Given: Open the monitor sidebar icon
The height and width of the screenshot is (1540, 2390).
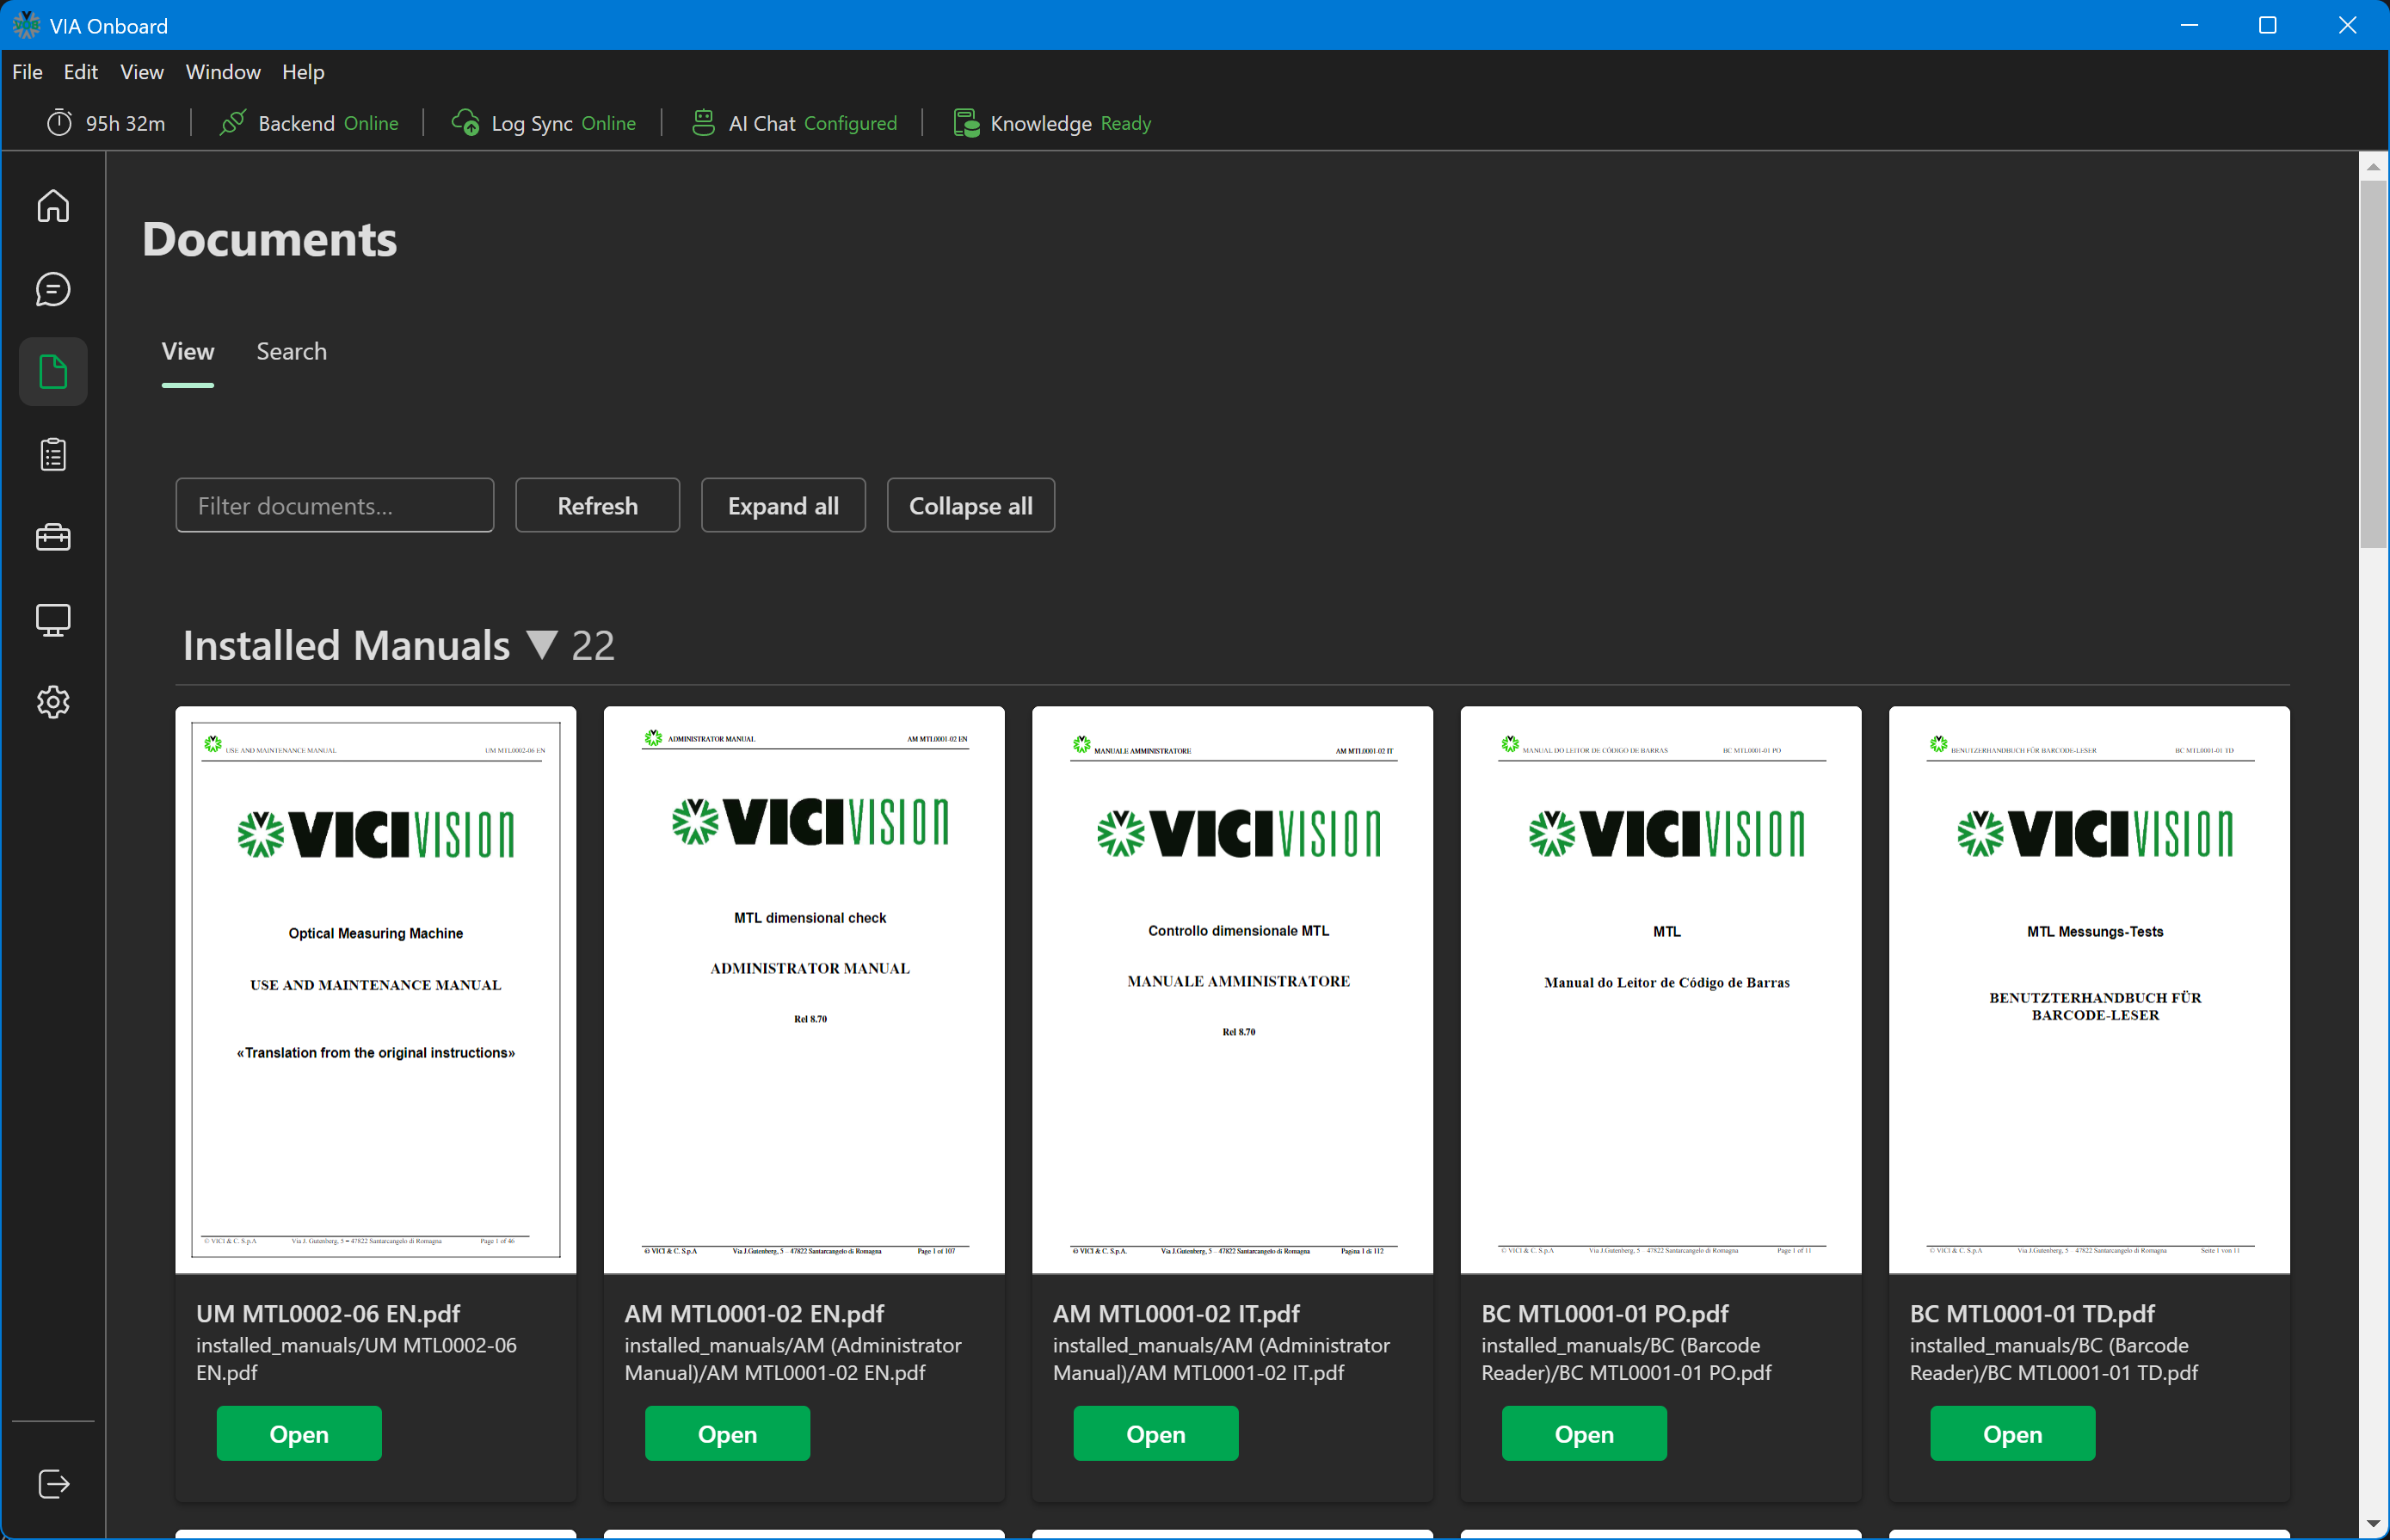Looking at the screenshot, I should [53, 620].
